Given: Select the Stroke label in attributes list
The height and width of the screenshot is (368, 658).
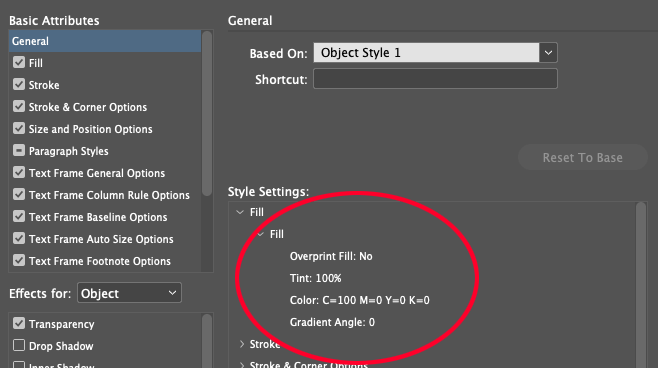Looking at the screenshot, I should click(44, 85).
